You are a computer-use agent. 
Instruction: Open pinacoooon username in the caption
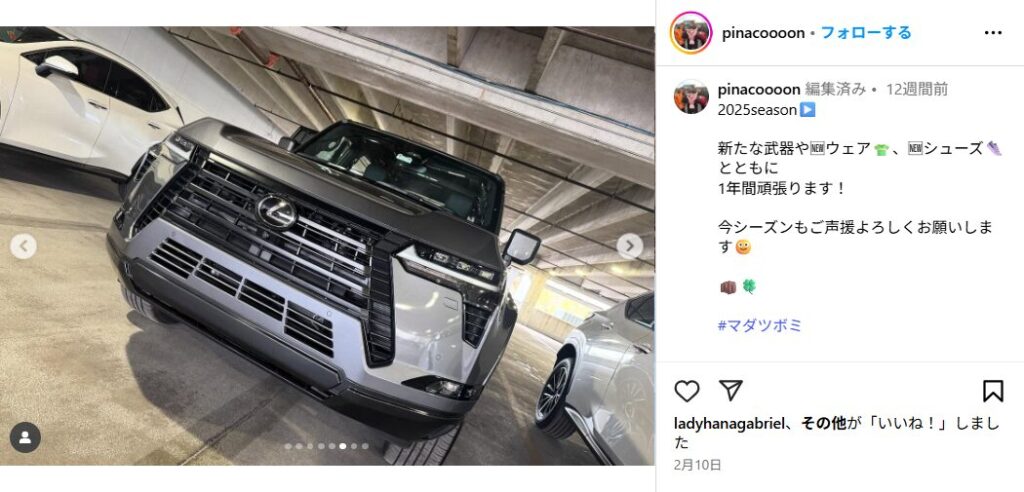759,90
